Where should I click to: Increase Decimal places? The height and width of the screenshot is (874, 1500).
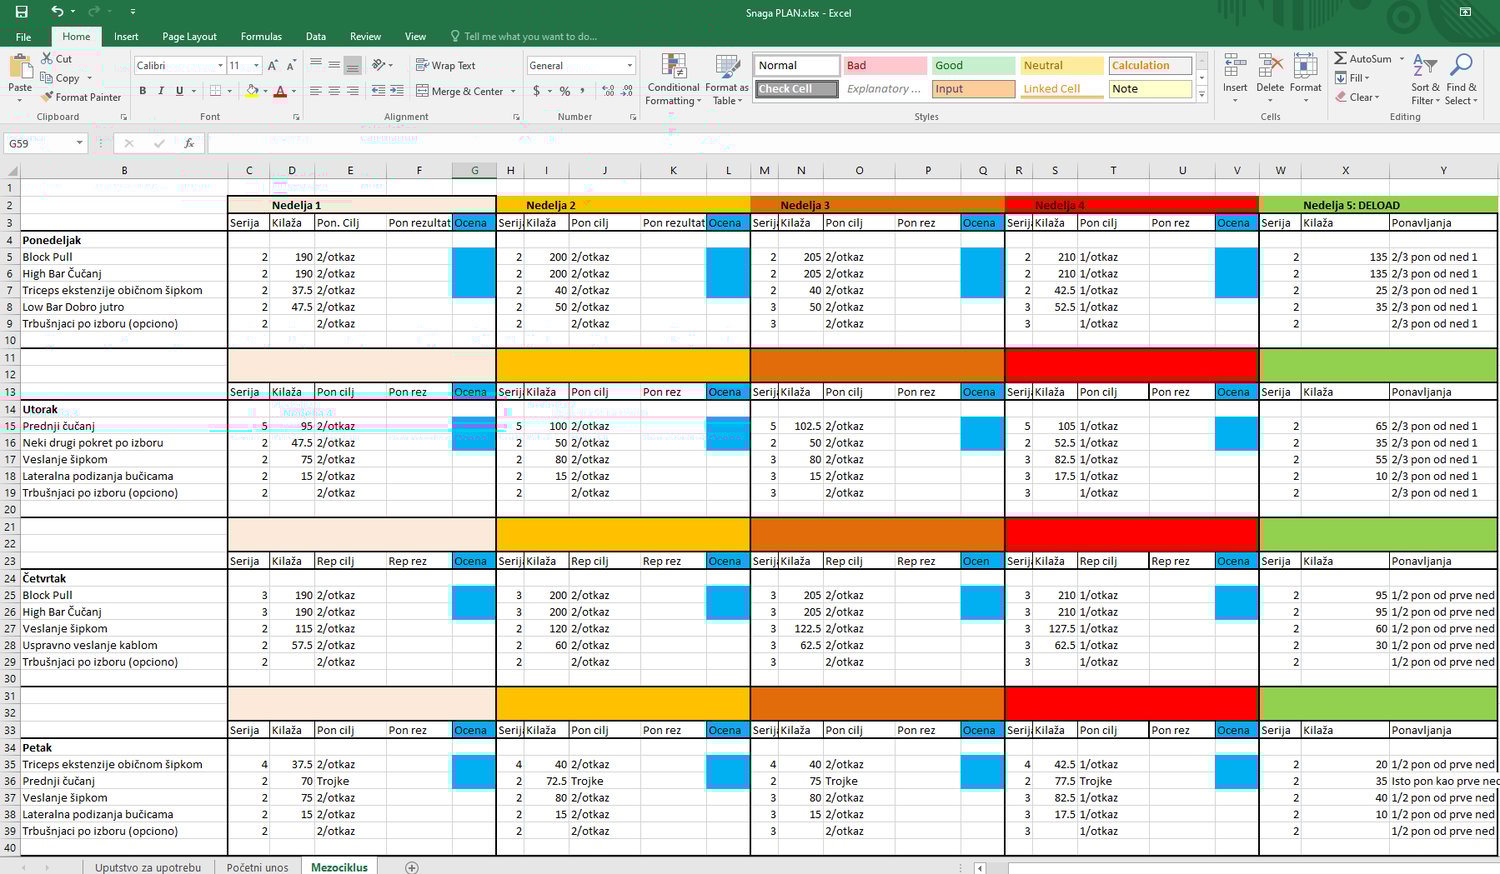coord(607,91)
